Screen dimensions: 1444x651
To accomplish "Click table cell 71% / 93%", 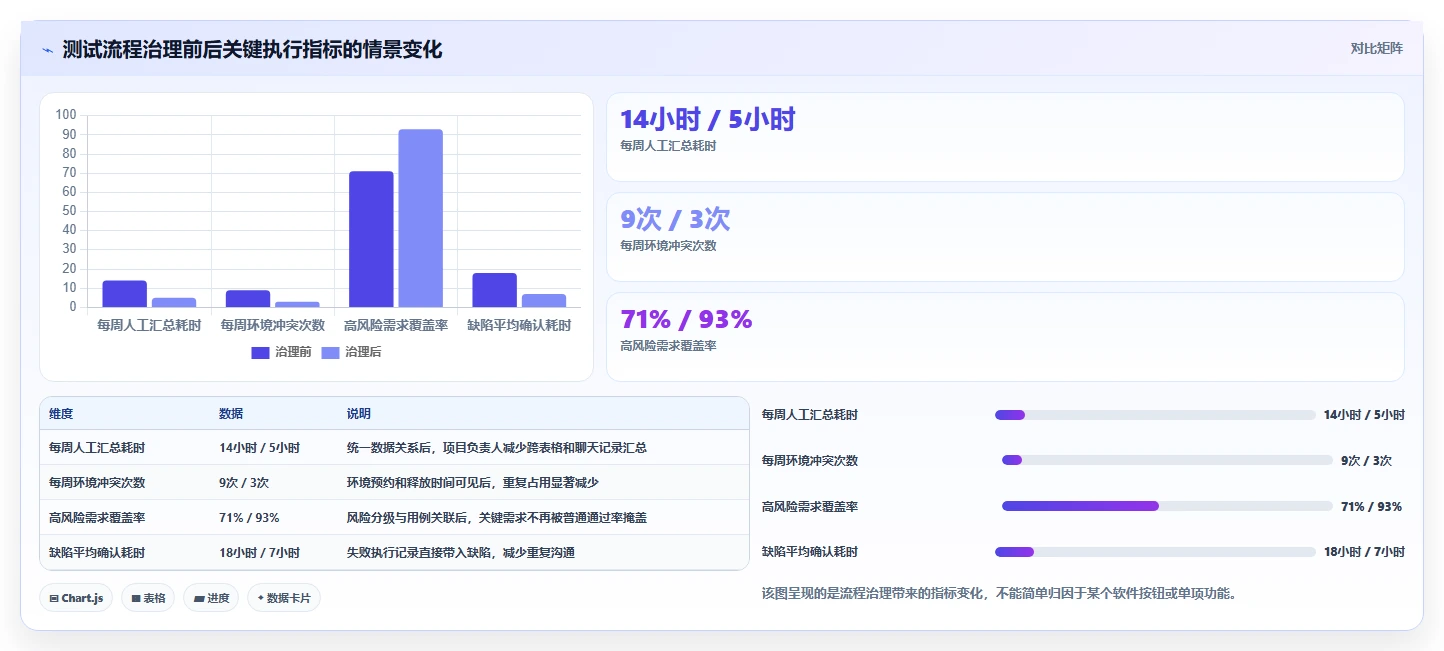I will 249,517.
